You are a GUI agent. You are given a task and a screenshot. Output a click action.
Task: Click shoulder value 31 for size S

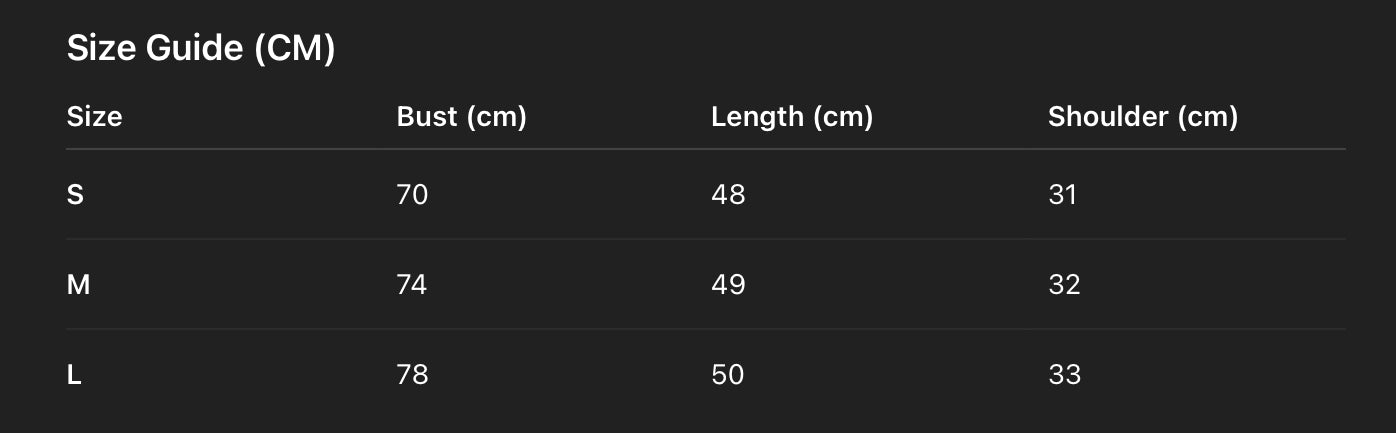point(1062,195)
